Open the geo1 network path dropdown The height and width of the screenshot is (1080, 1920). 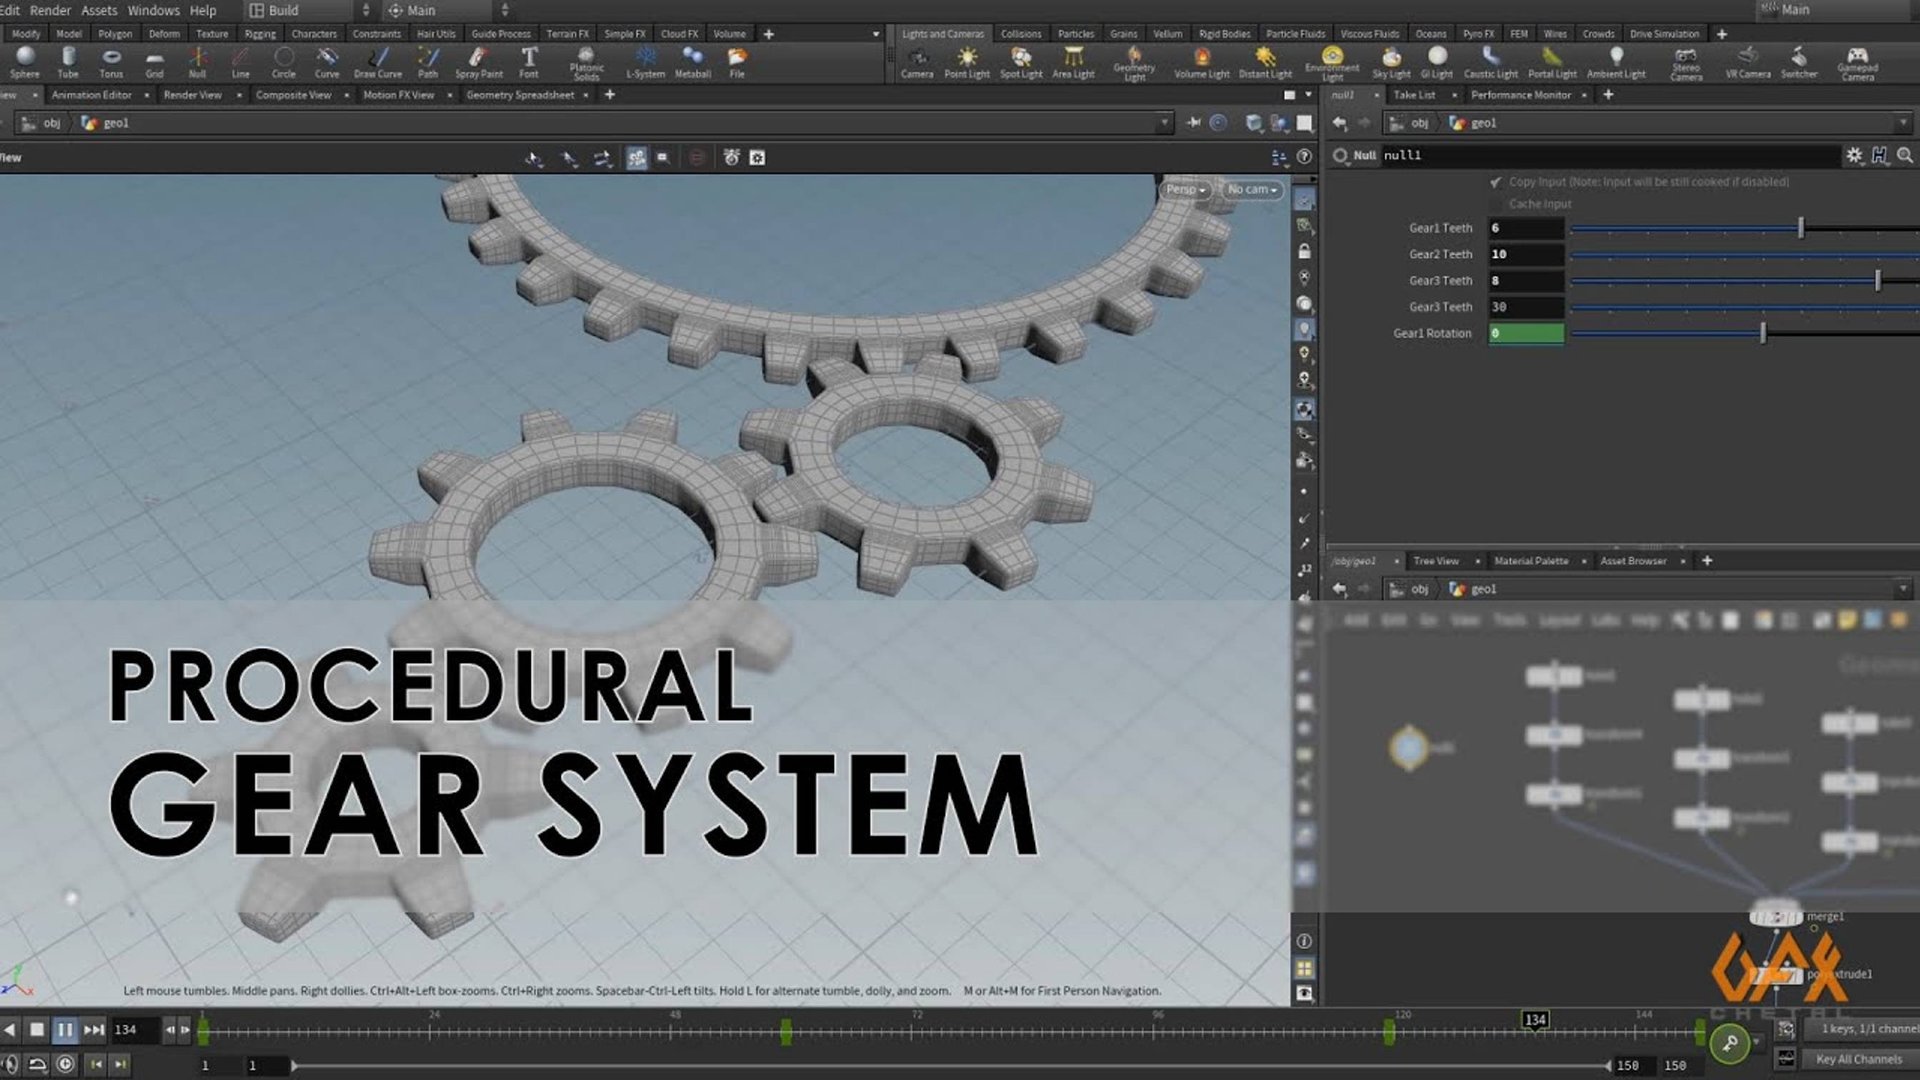tap(1163, 122)
